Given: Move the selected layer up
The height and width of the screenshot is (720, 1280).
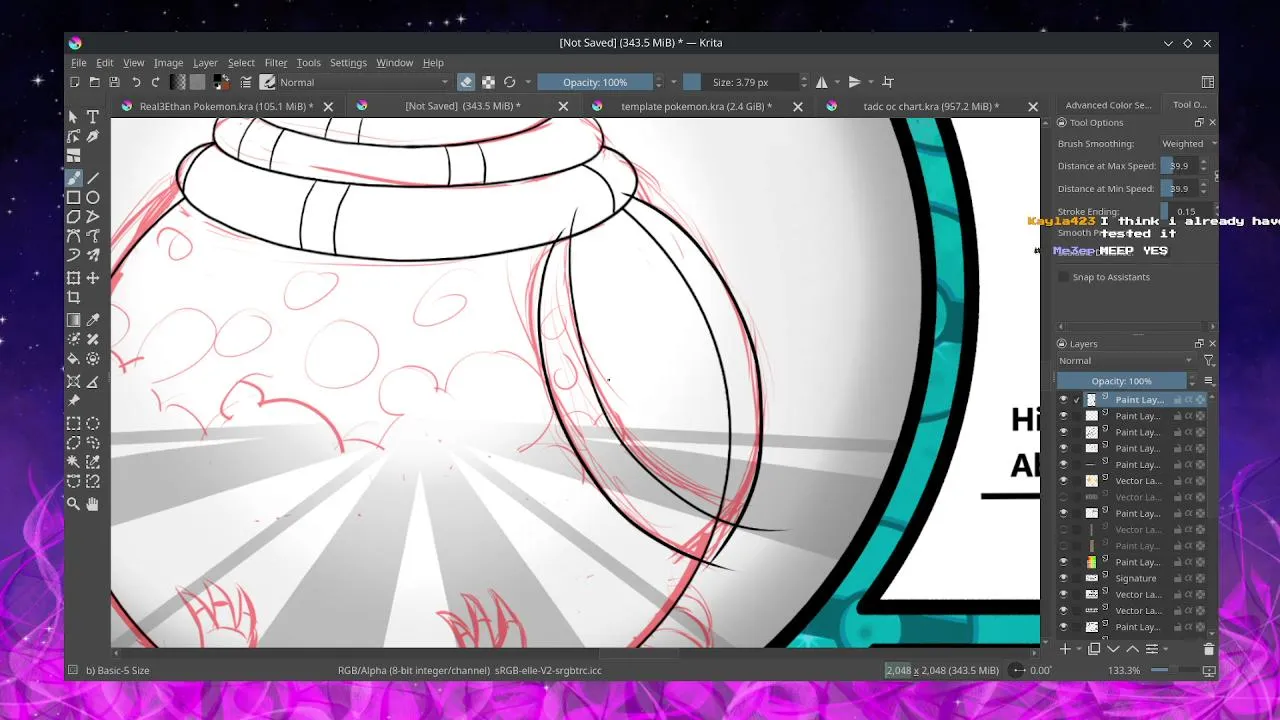Looking at the screenshot, I should pyautogui.click(x=1132, y=649).
